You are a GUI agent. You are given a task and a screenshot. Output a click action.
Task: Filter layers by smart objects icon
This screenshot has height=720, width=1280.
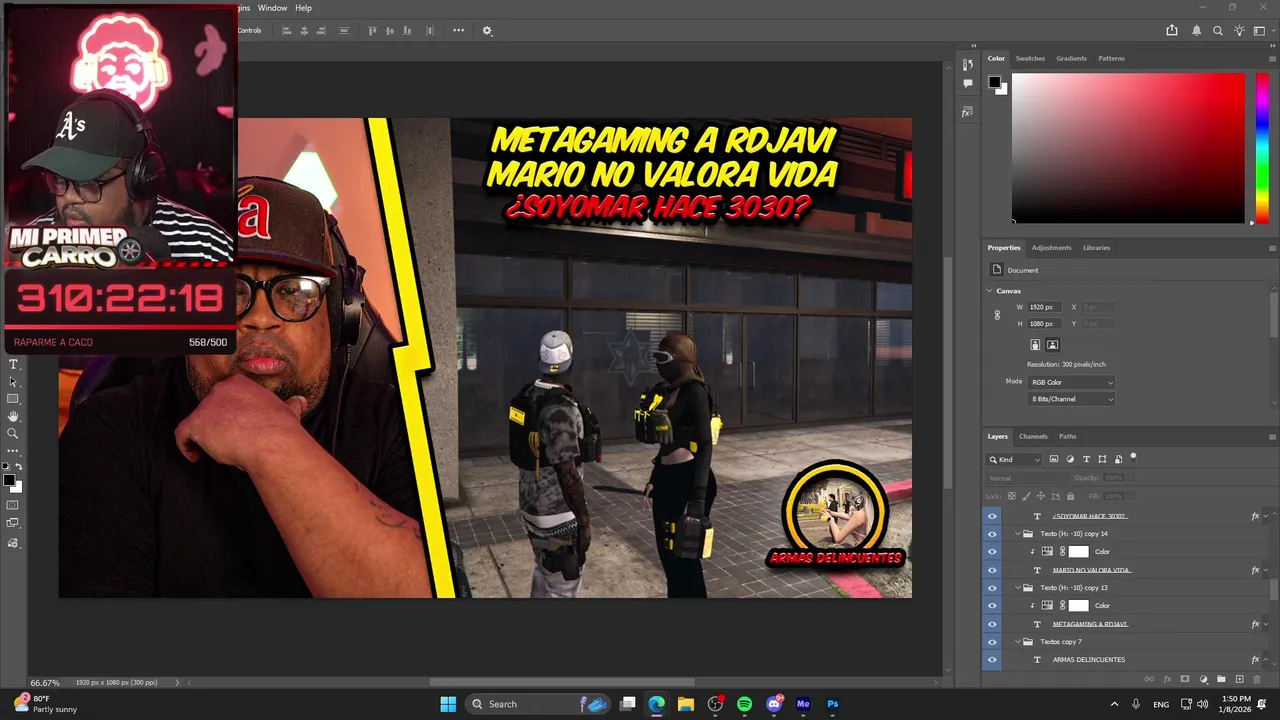pyautogui.click(x=1118, y=459)
